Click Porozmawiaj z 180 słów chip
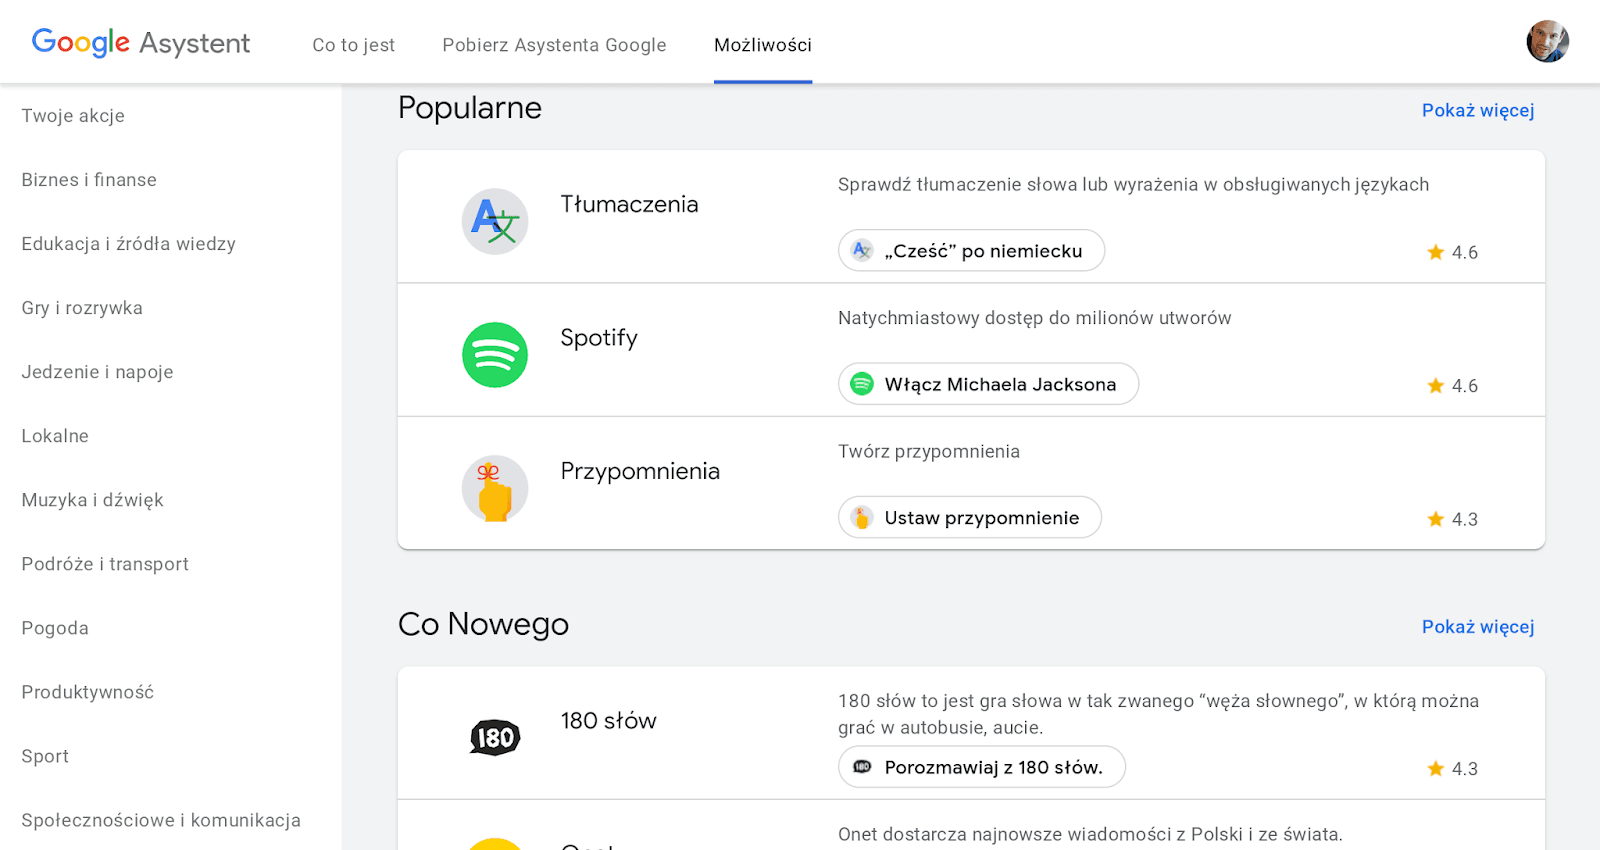This screenshot has height=850, width=1600. [982, 767]
